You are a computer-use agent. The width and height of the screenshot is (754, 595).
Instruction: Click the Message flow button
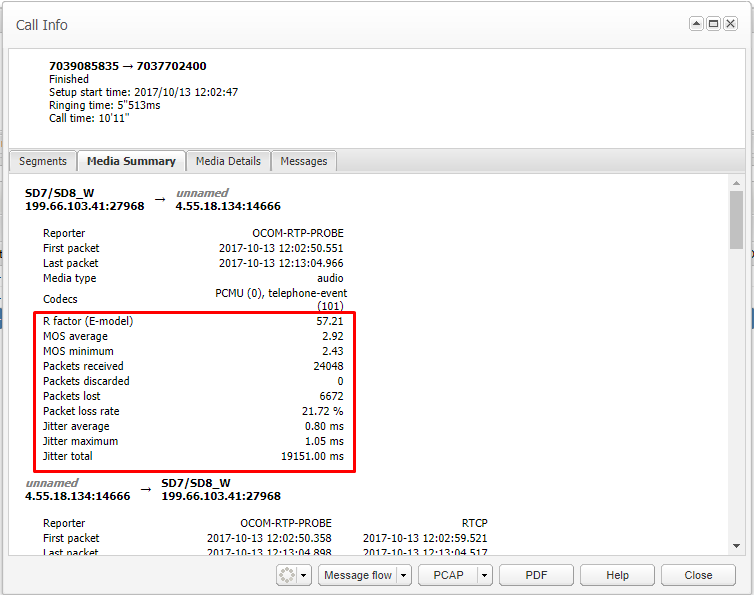pyautogui.click(x=358, y=575)
